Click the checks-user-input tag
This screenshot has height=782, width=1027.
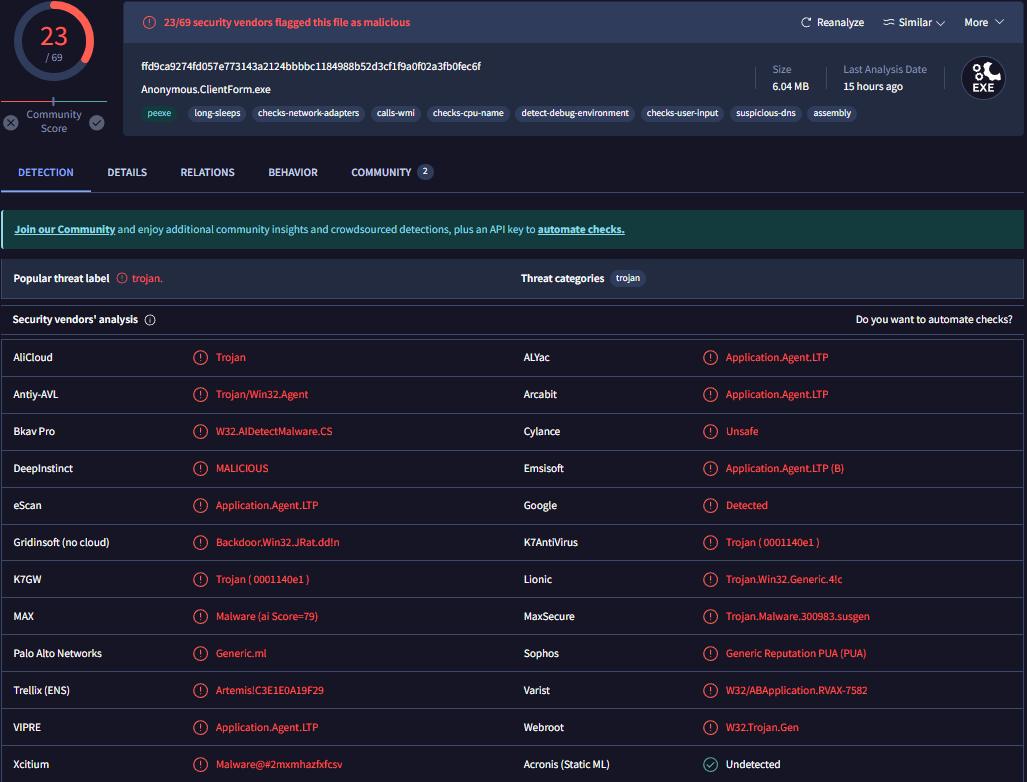click(x=682, y=113)
